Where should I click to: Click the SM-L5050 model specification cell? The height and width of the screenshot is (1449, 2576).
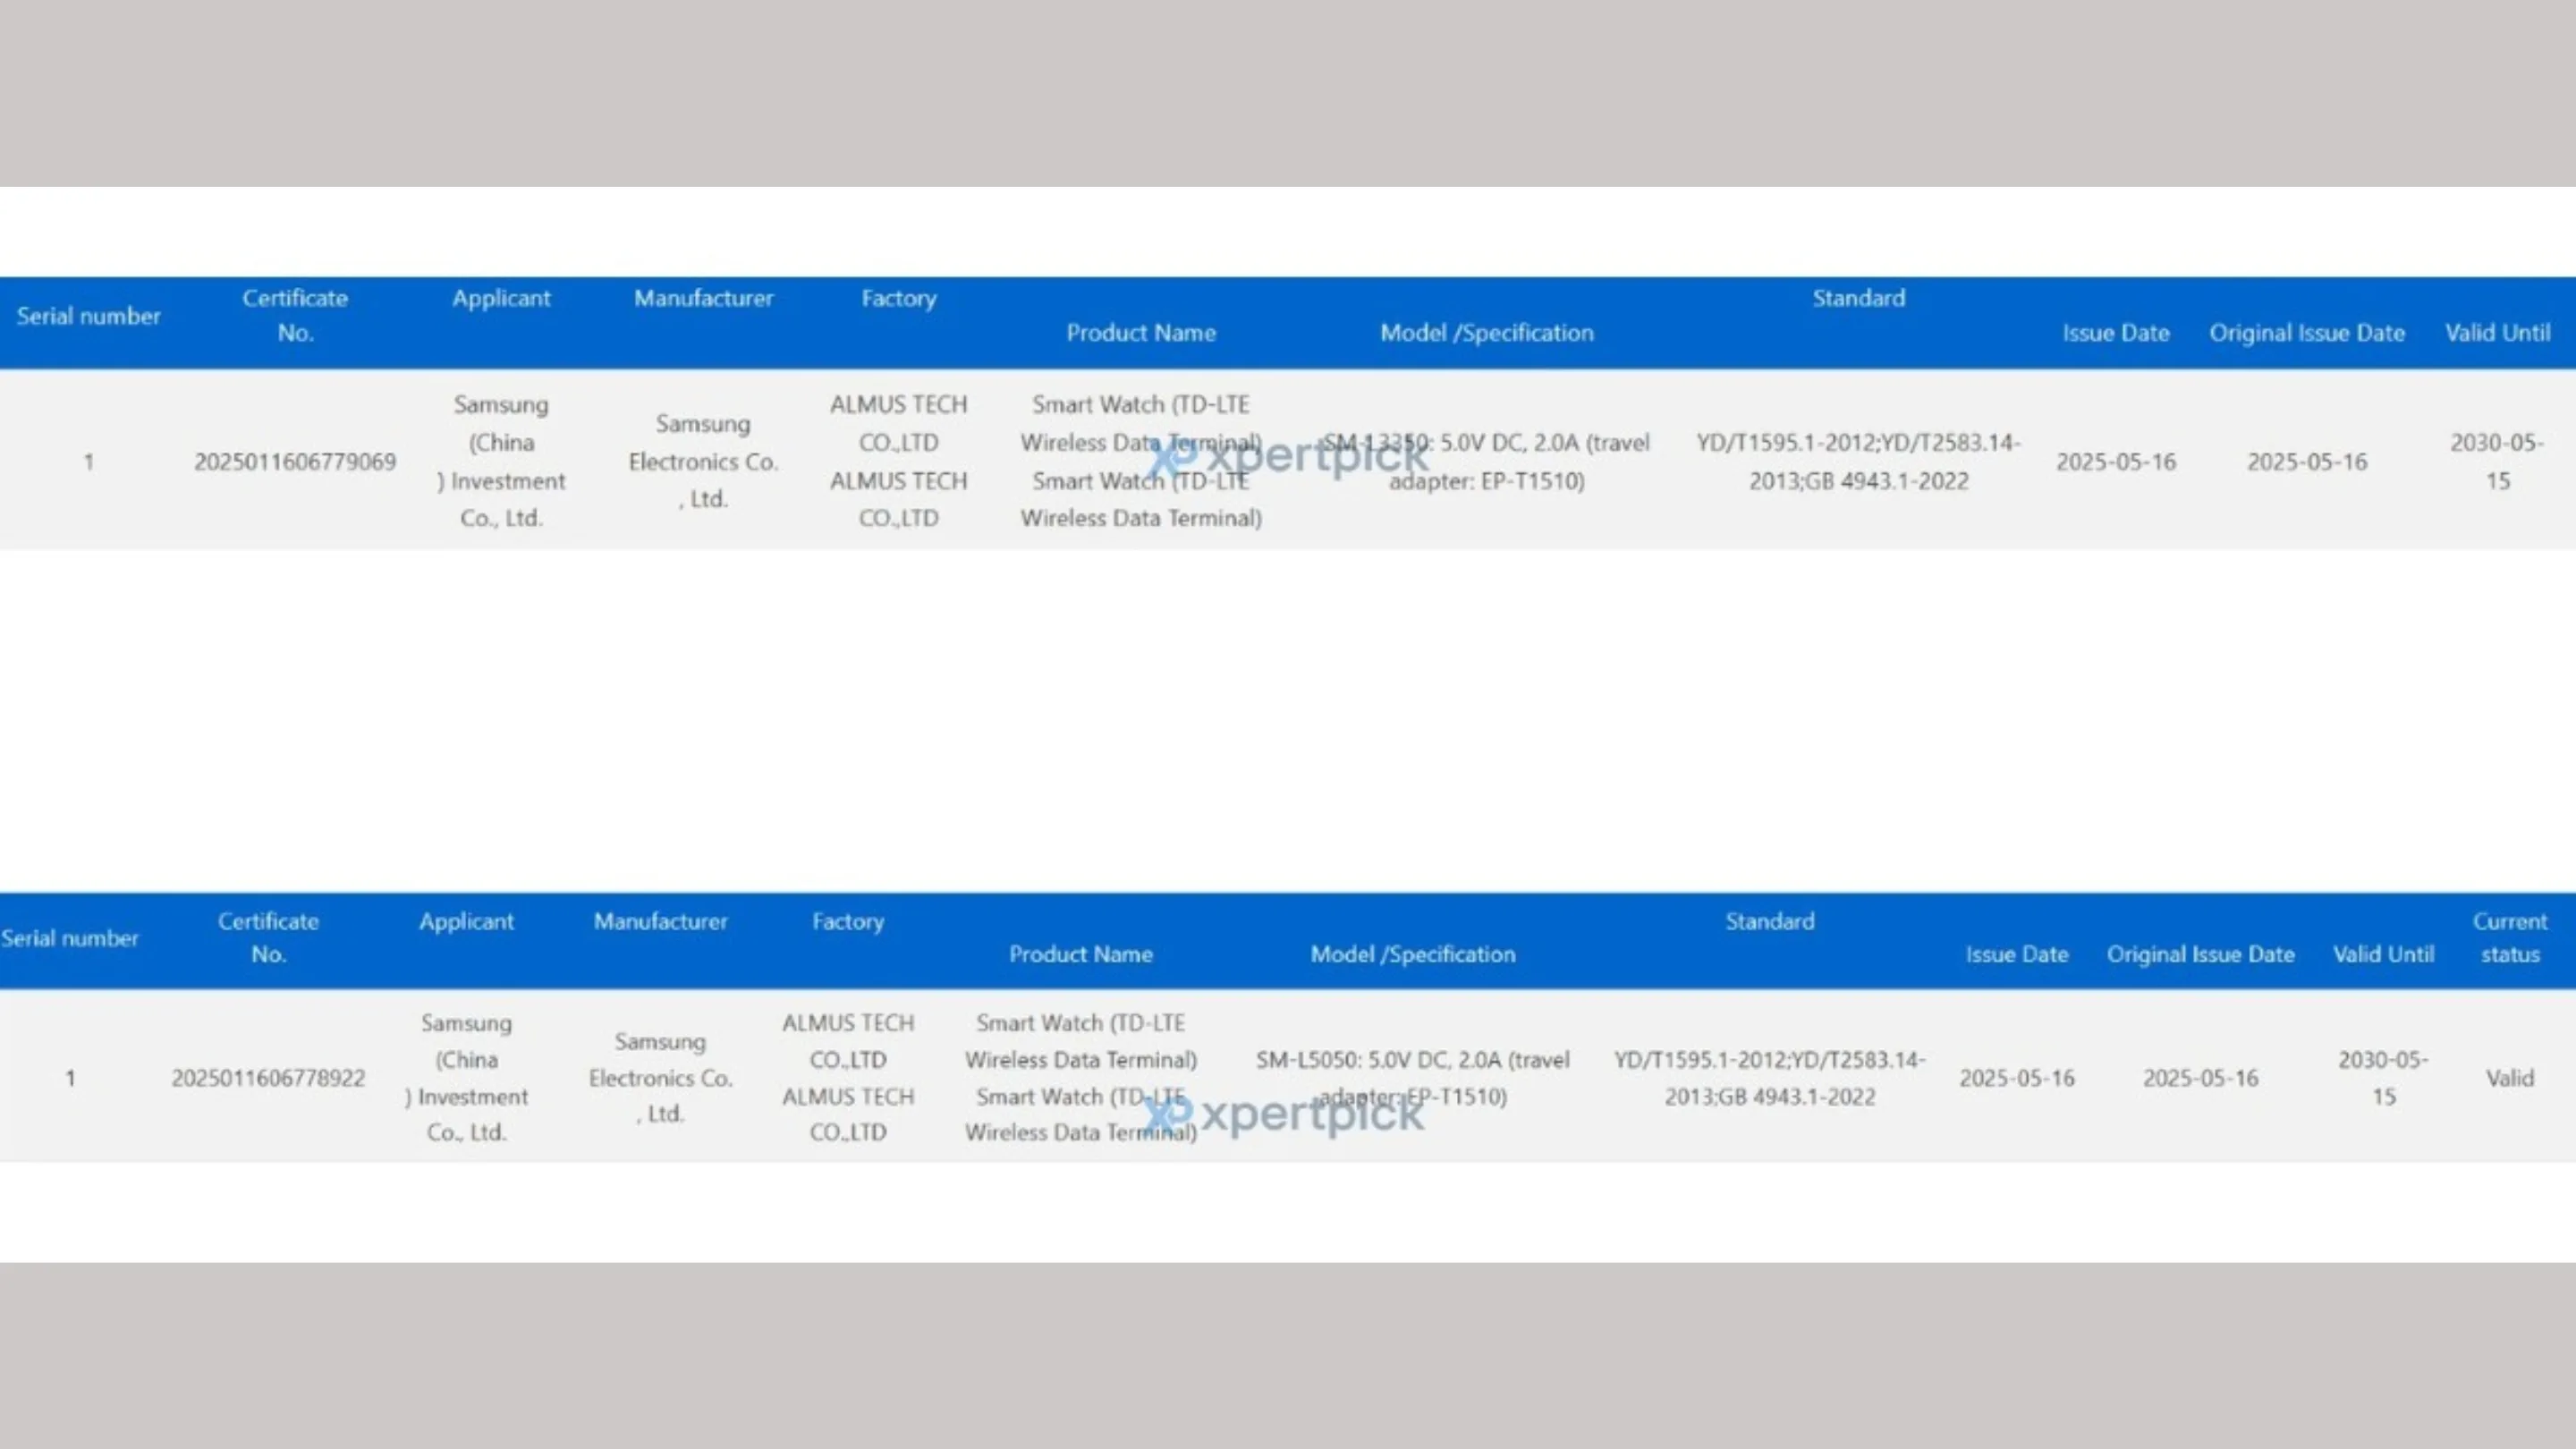pyautogui.click(x=1413, y=1078)
